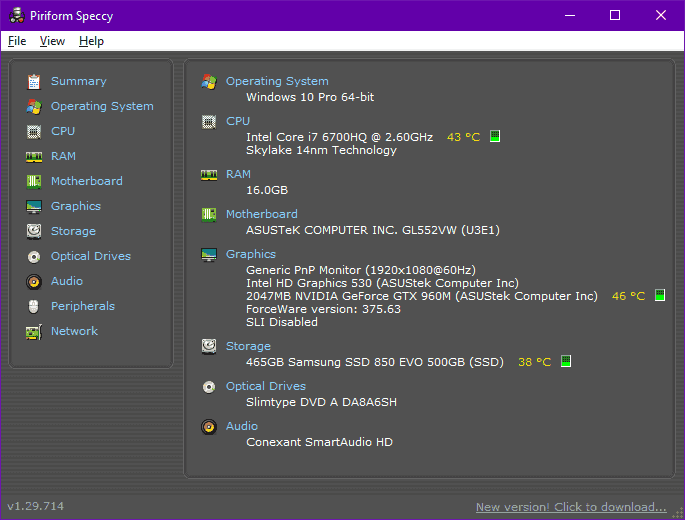Click the Motherboard icon in sidebar
The image size is (685, 520).
34,181
